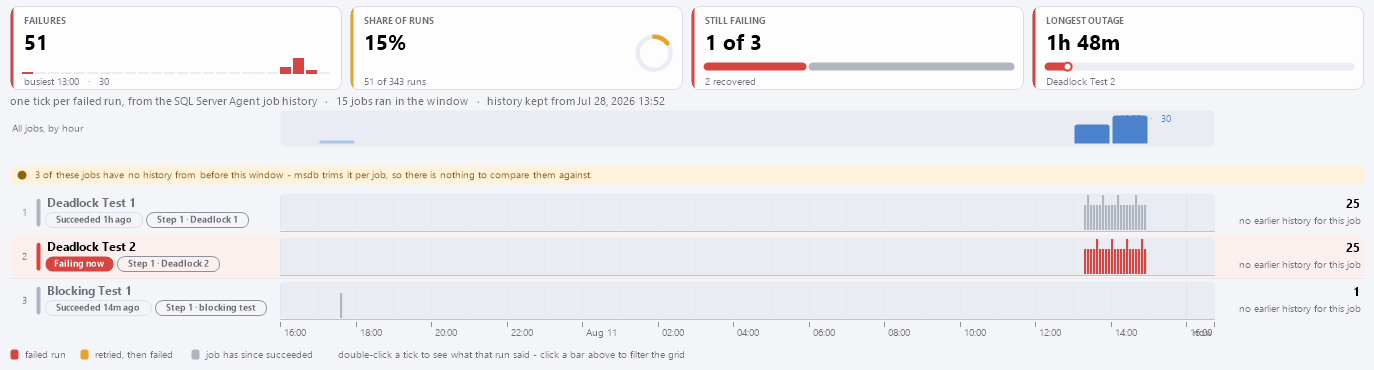
Task: Click the red 'Failing now' badge
Action: 79,263
